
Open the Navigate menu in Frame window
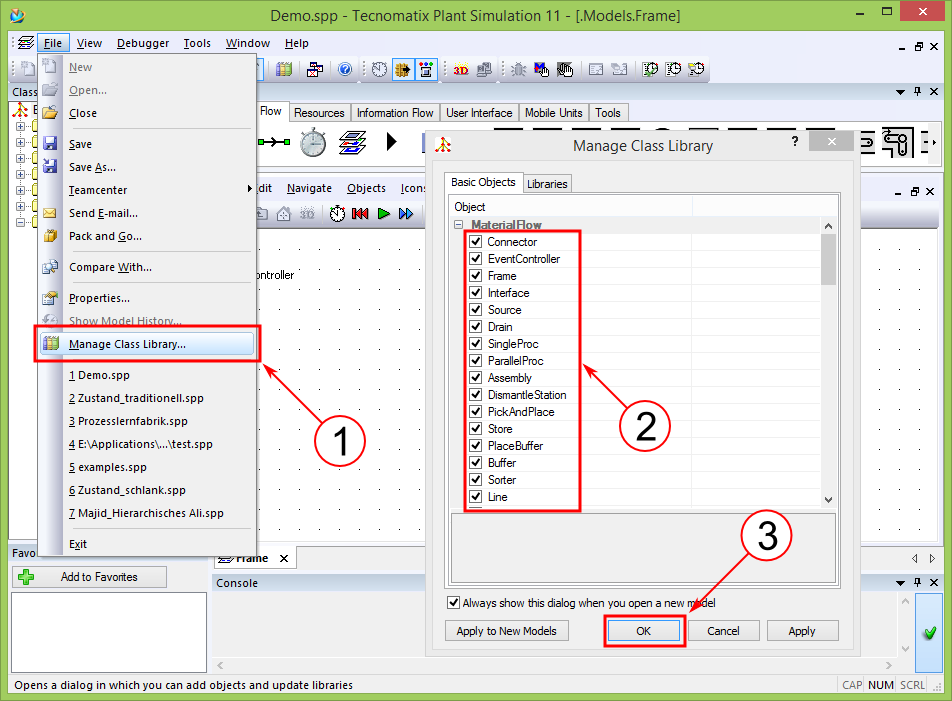click(x=309, y=188)
